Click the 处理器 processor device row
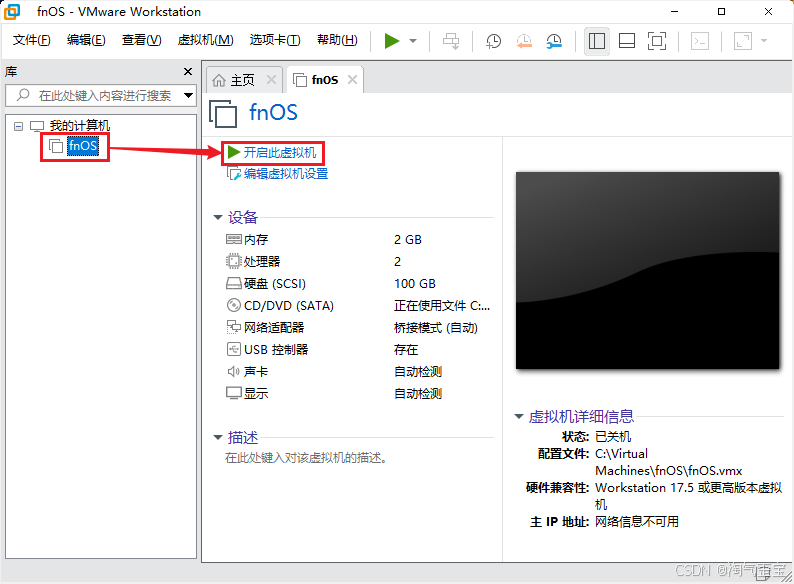 pos(358,261)
